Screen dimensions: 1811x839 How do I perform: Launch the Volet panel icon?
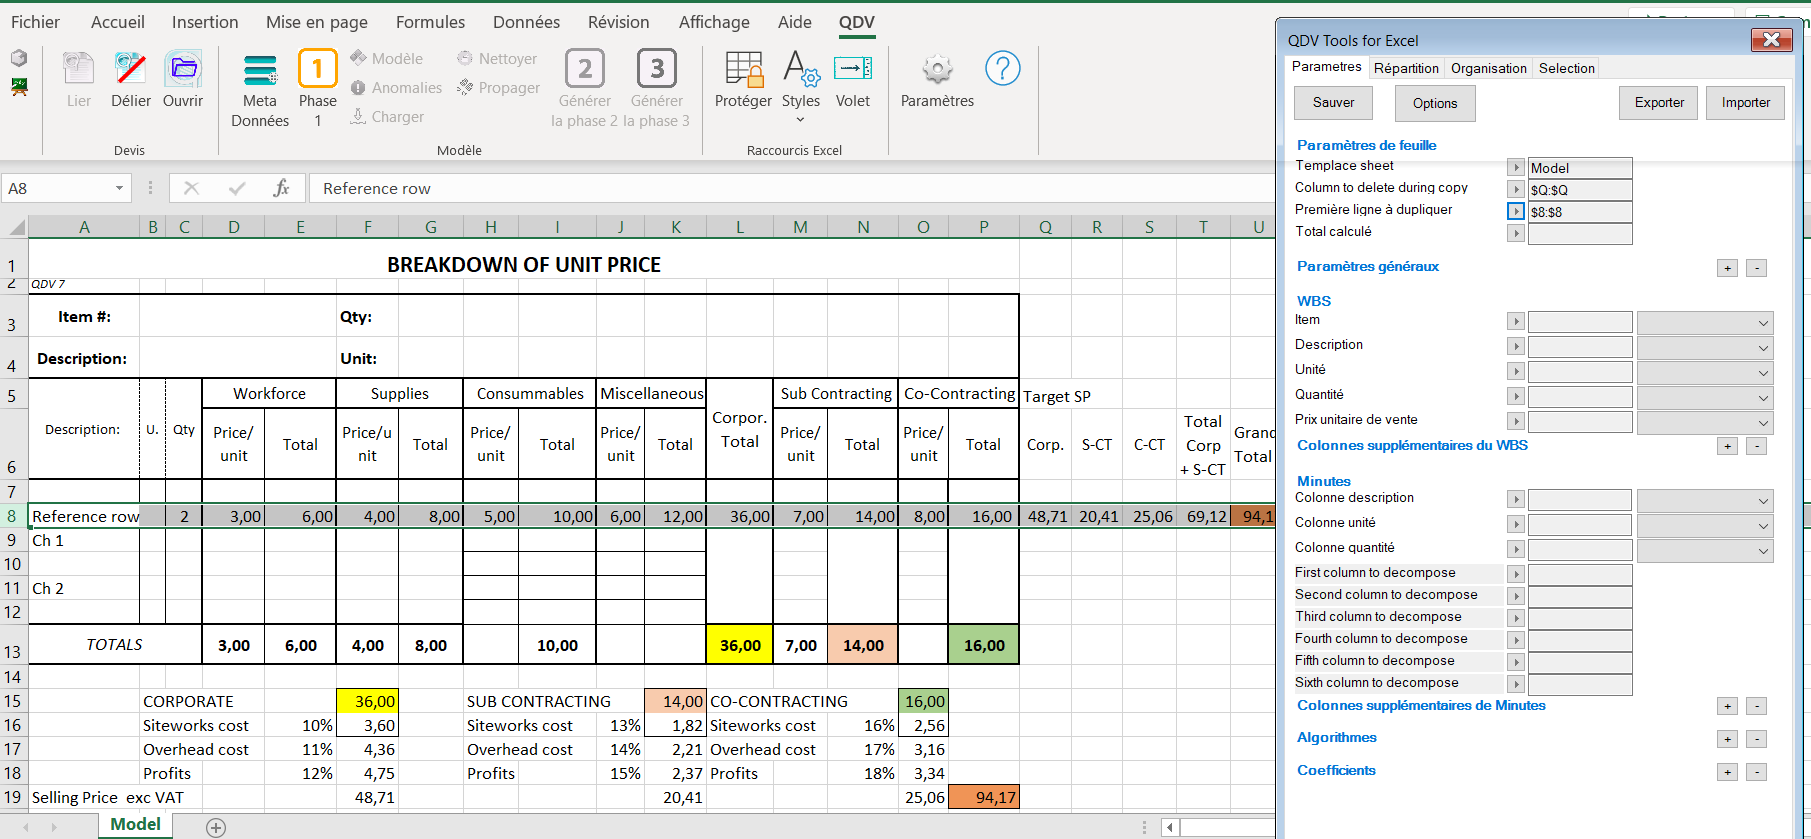853,70
